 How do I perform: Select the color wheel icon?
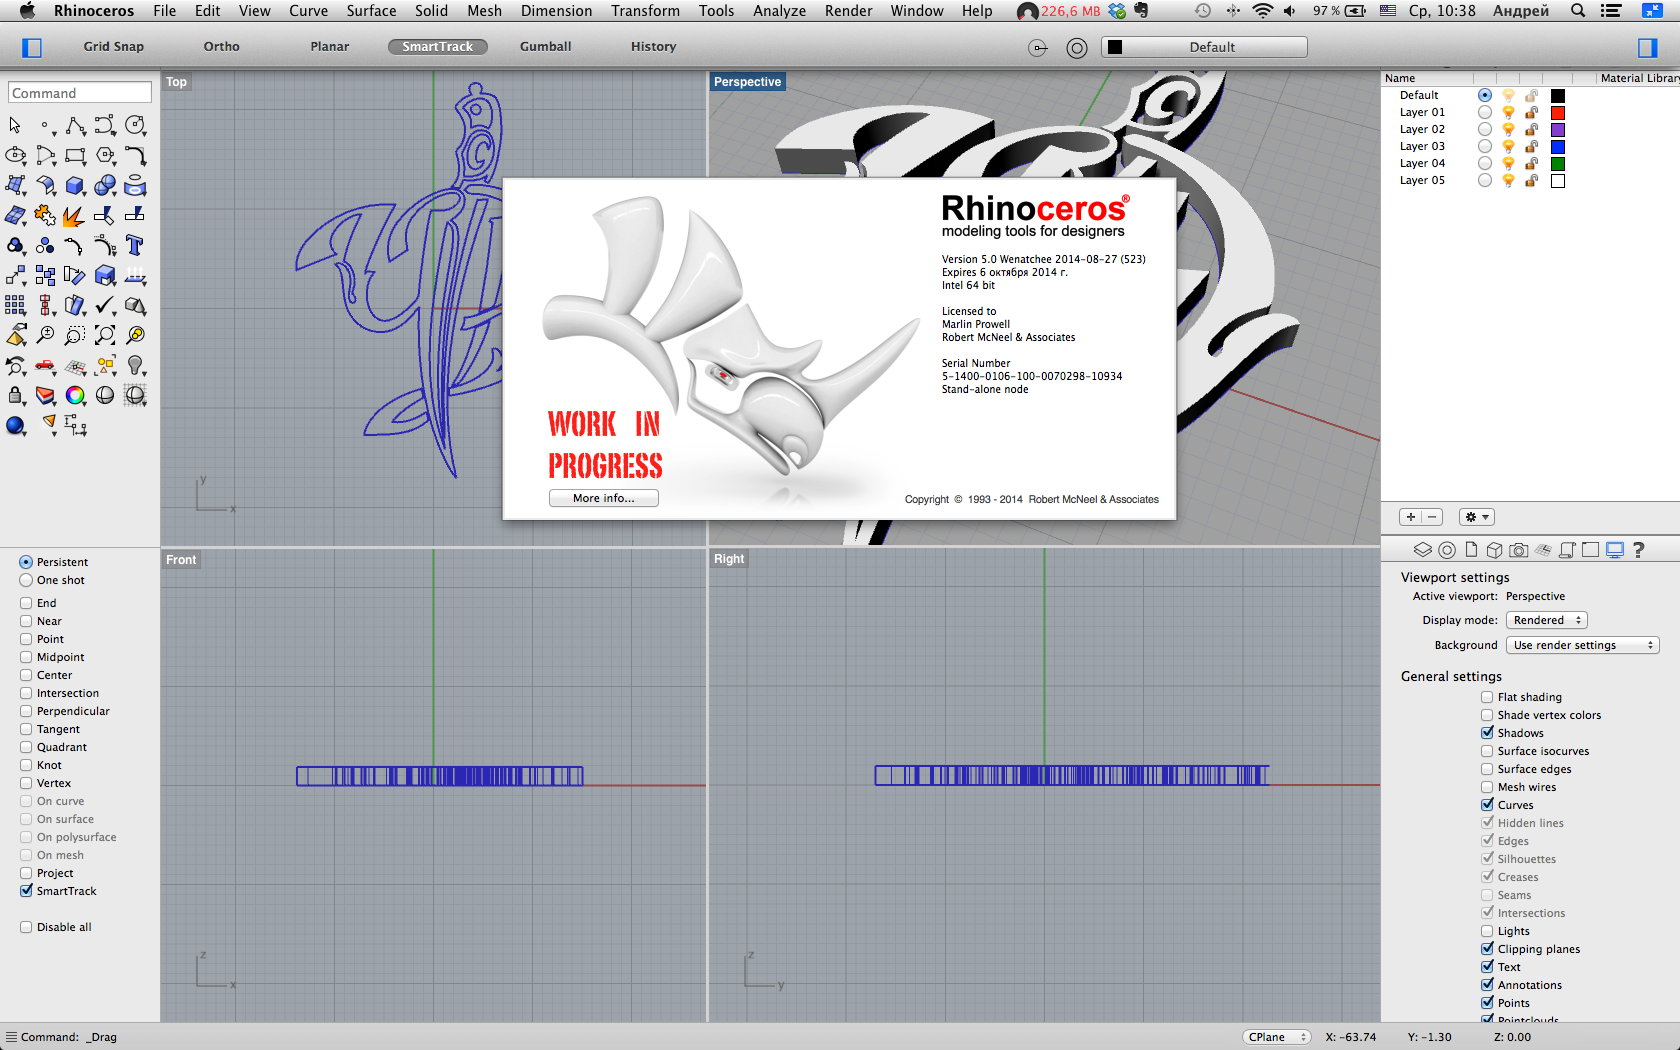[x=75, y=396]
